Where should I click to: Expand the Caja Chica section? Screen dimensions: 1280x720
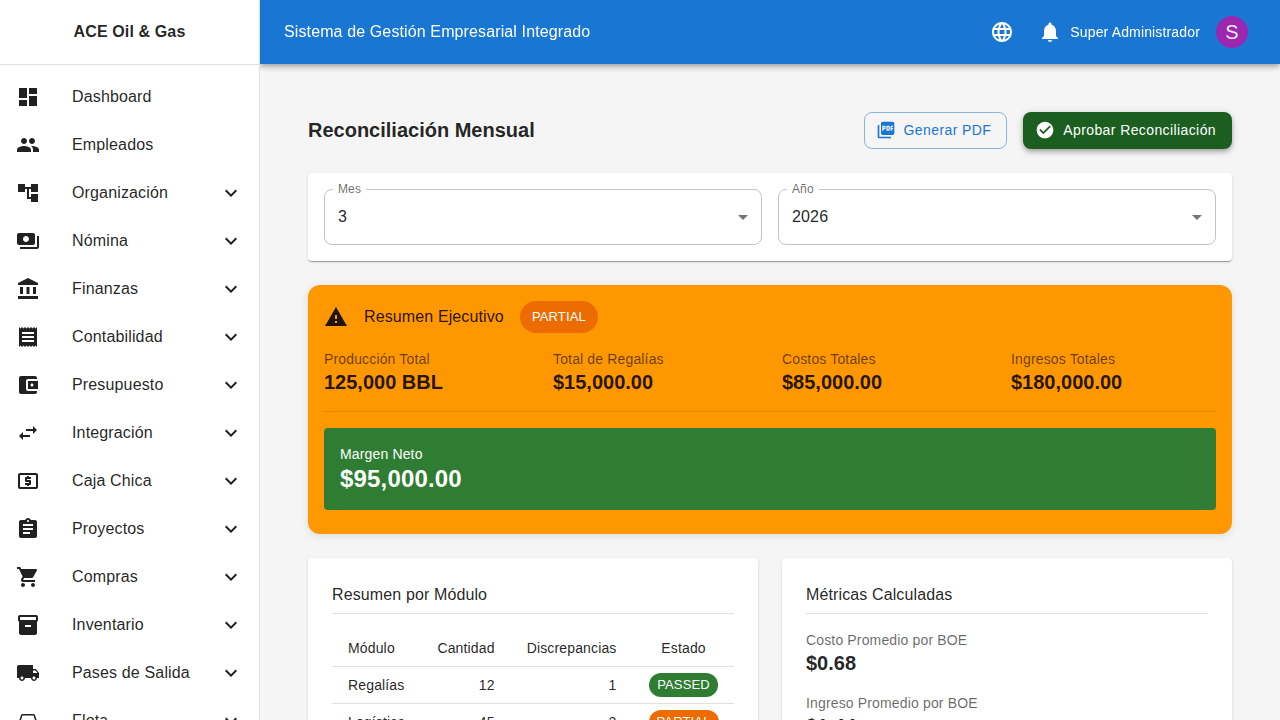(x=230, y=480)
